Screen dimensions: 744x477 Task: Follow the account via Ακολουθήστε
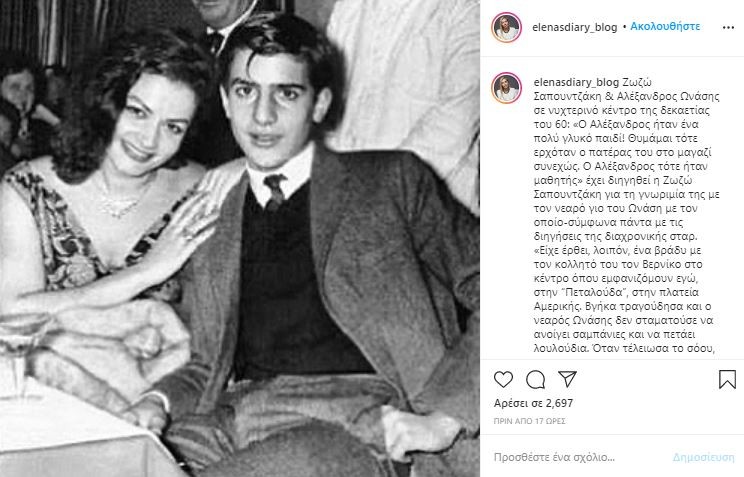[665, 27]
